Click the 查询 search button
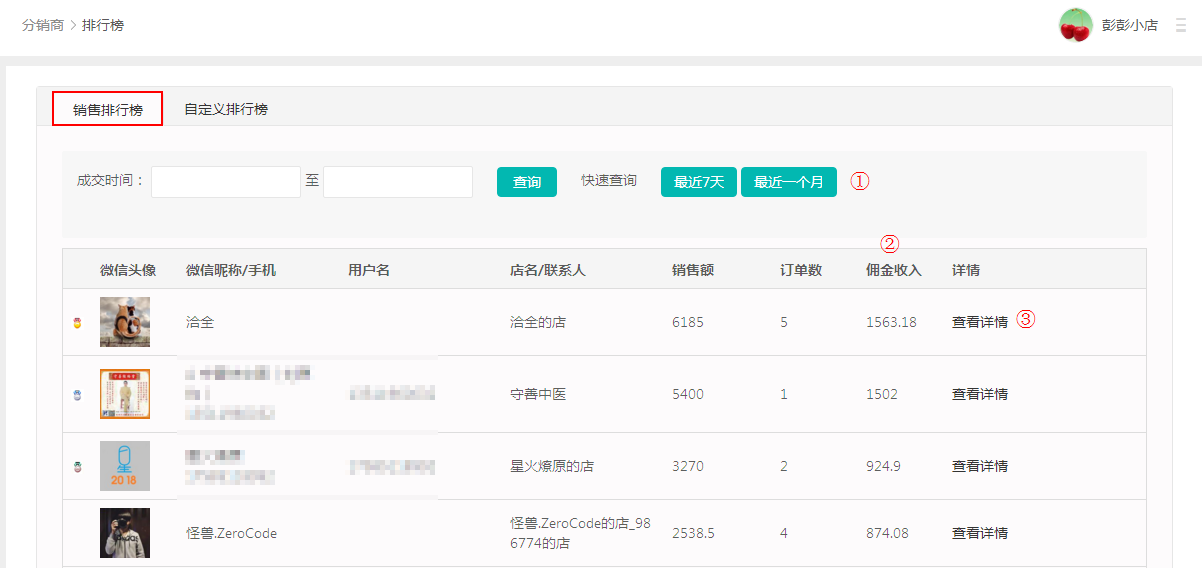 [527, 182]
